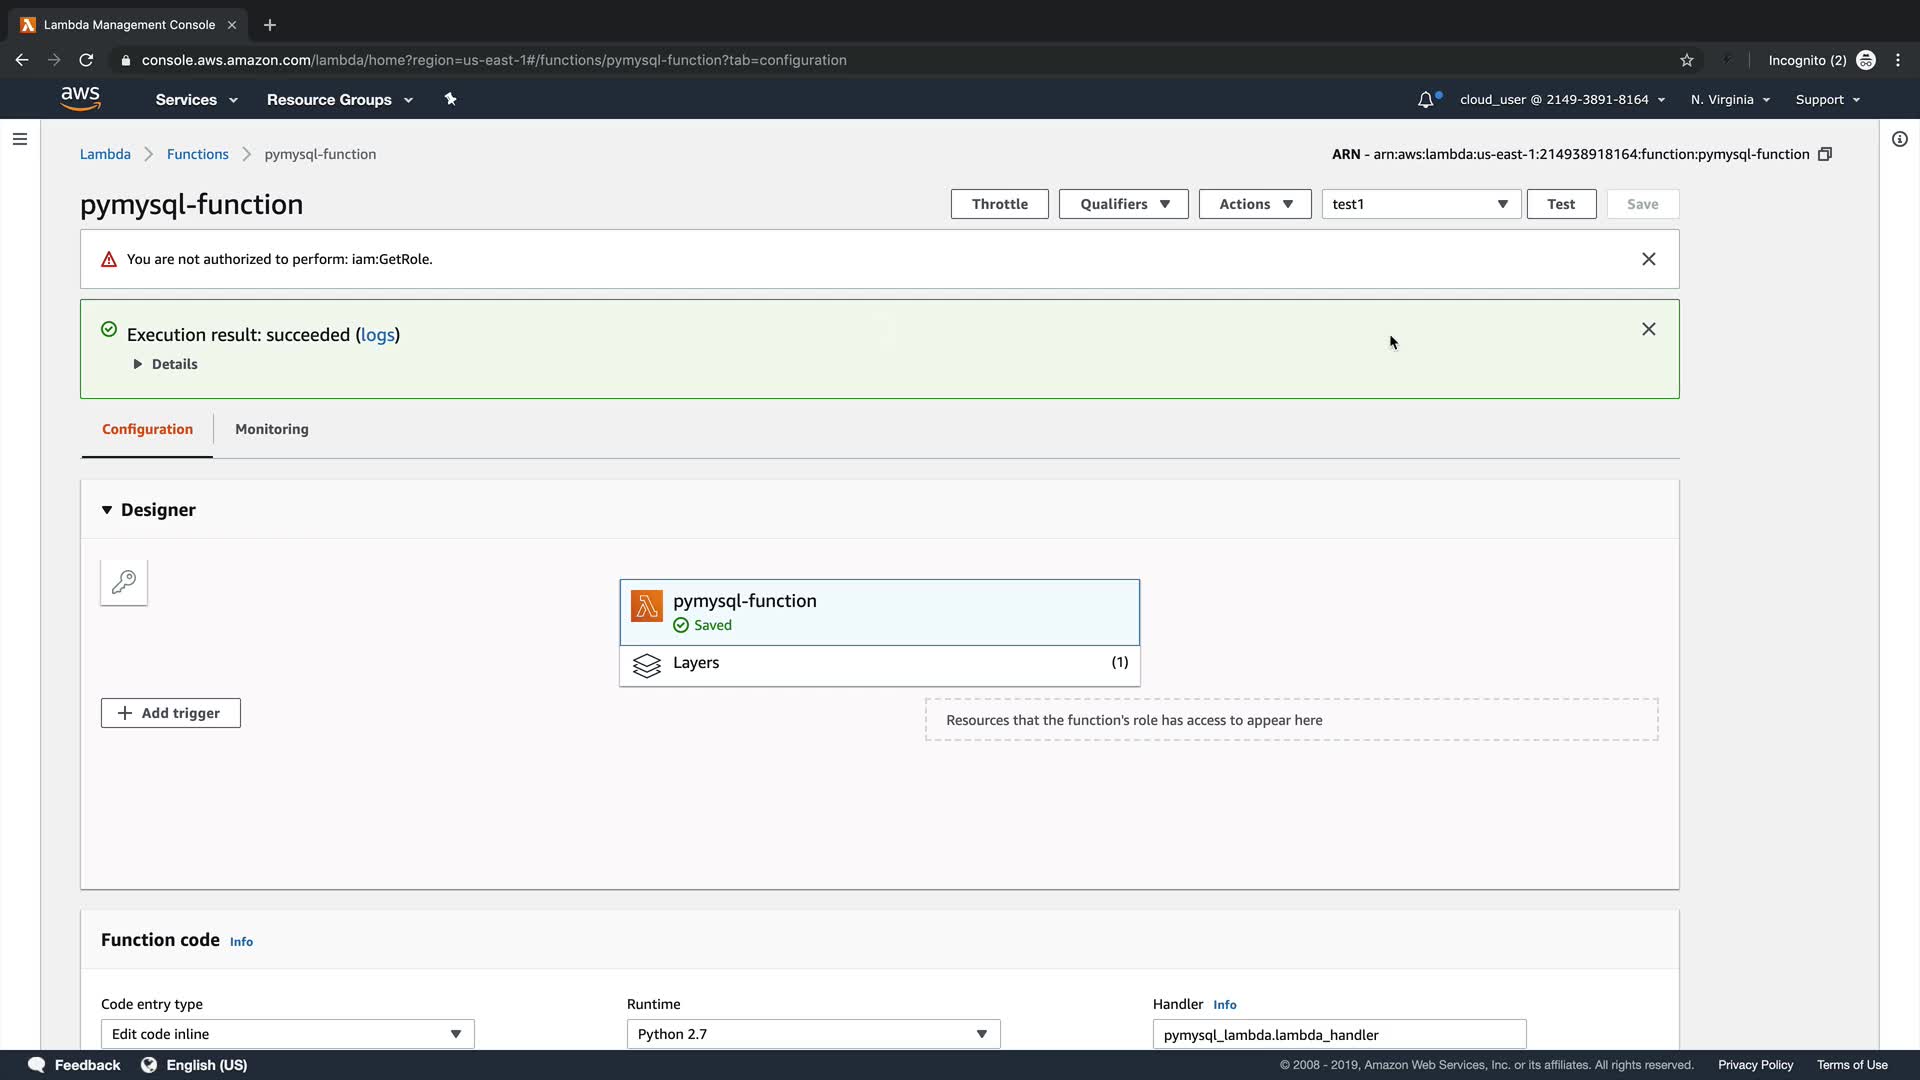This screenshot has width=1920, height=1080.
Task: Open the test1 test event dropdown
Action: (x=1420, y=204)
